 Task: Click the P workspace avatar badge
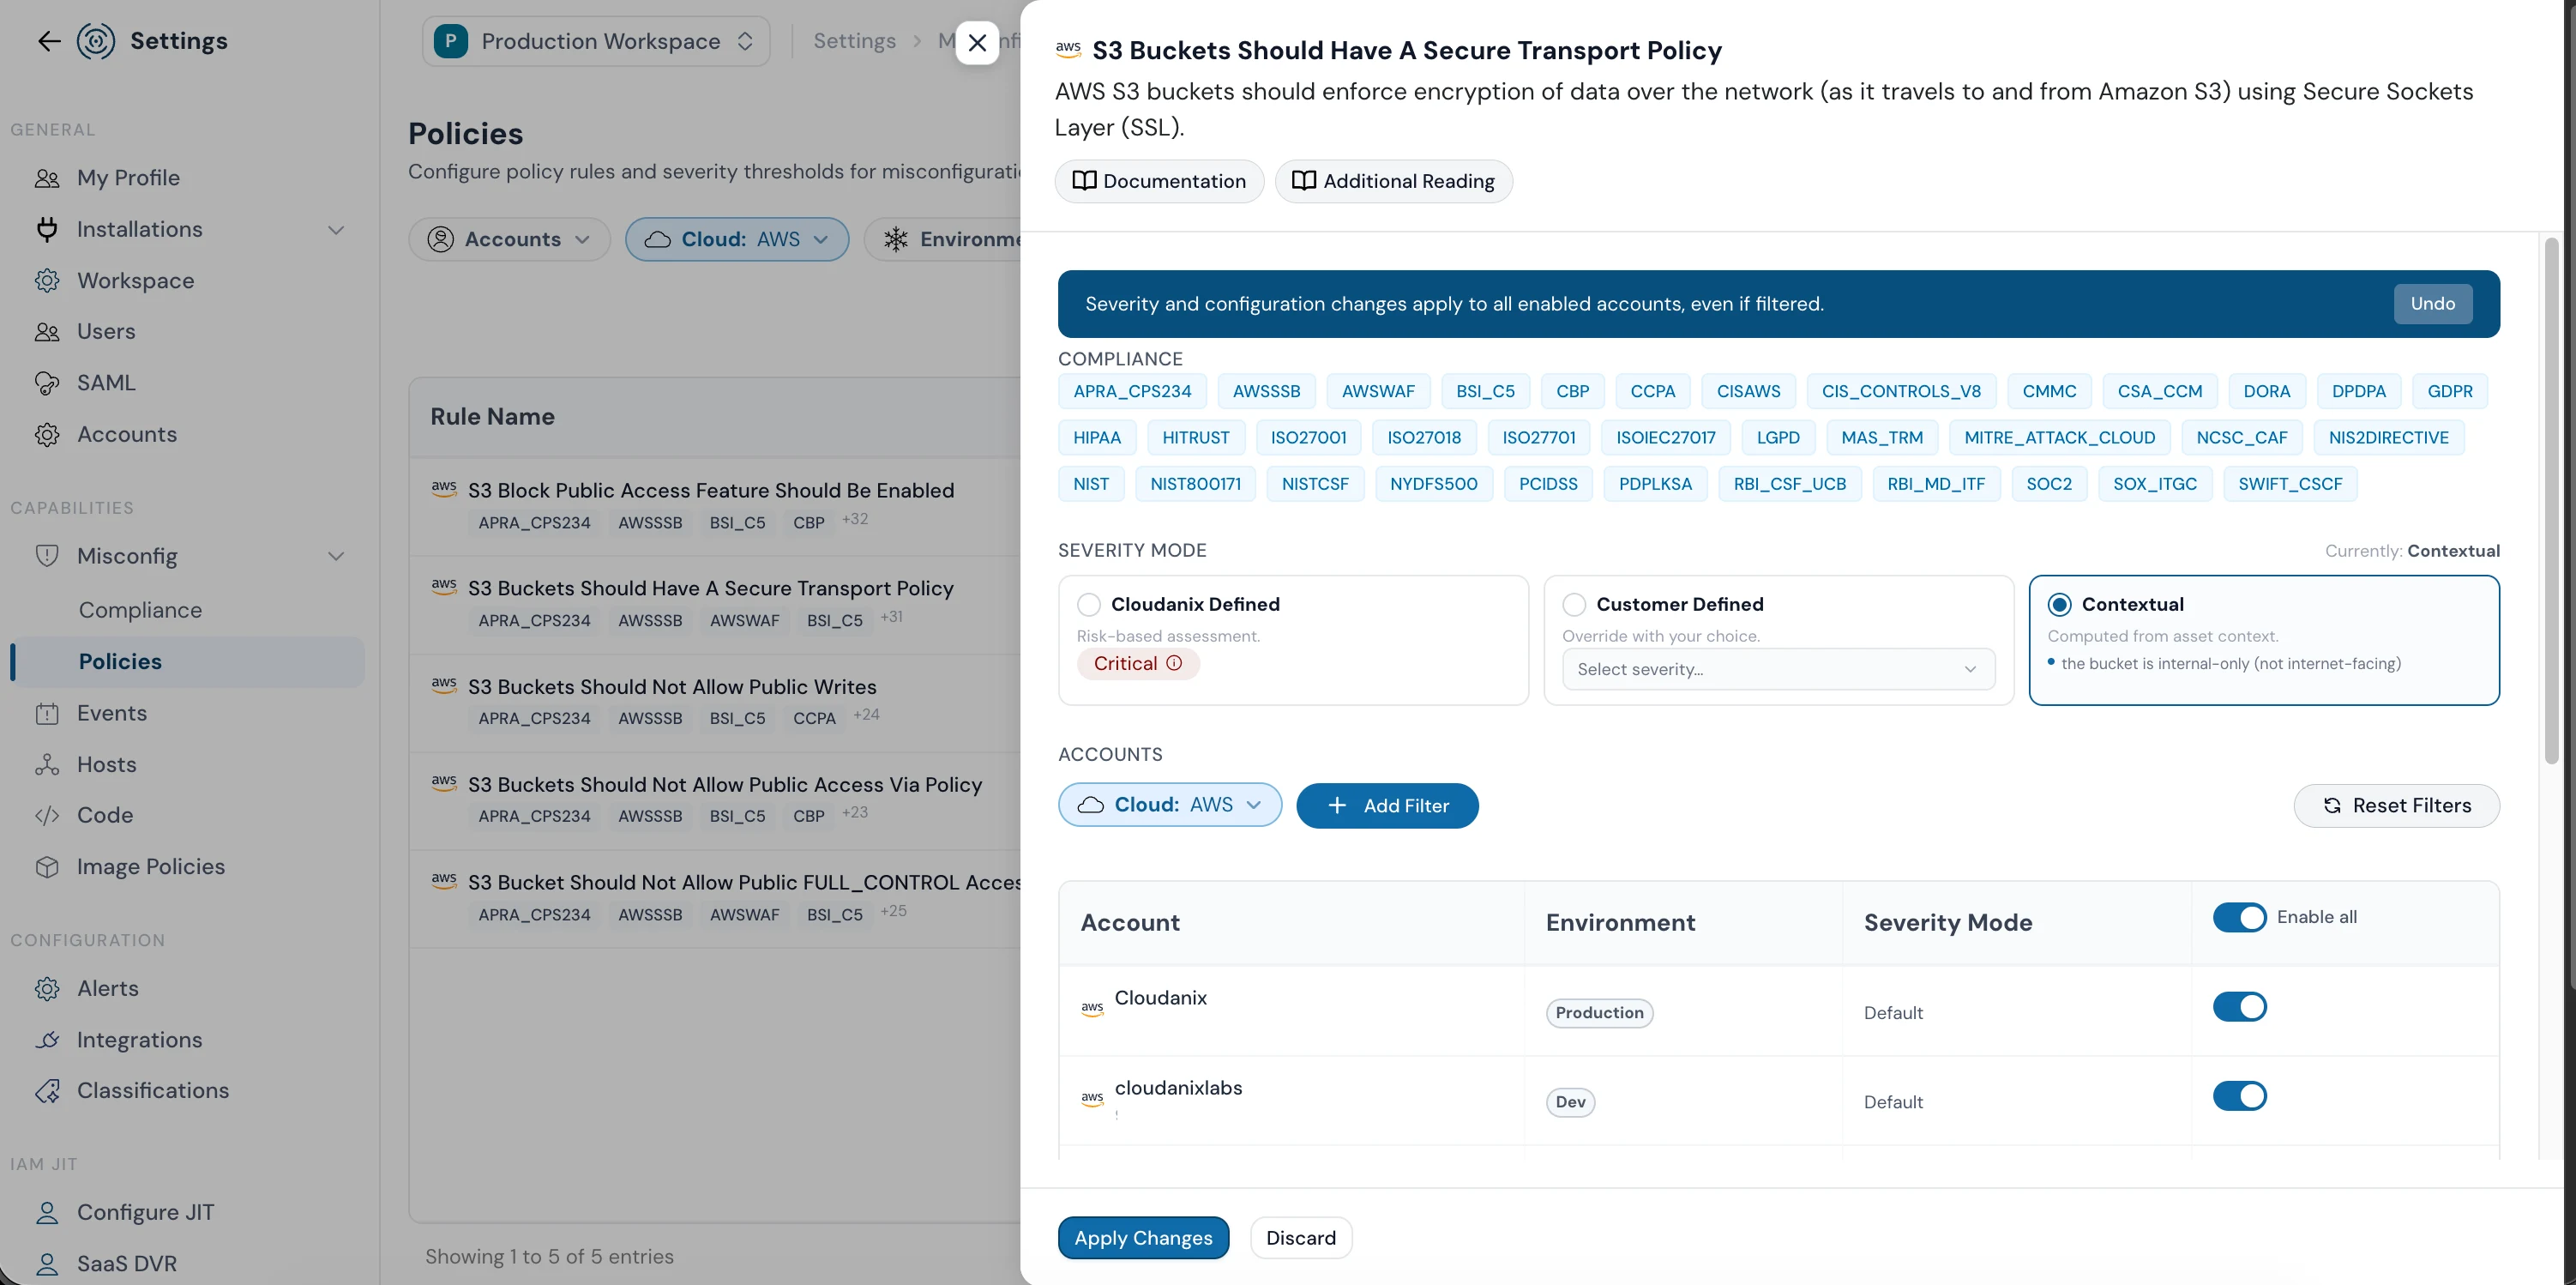point(451,41)
